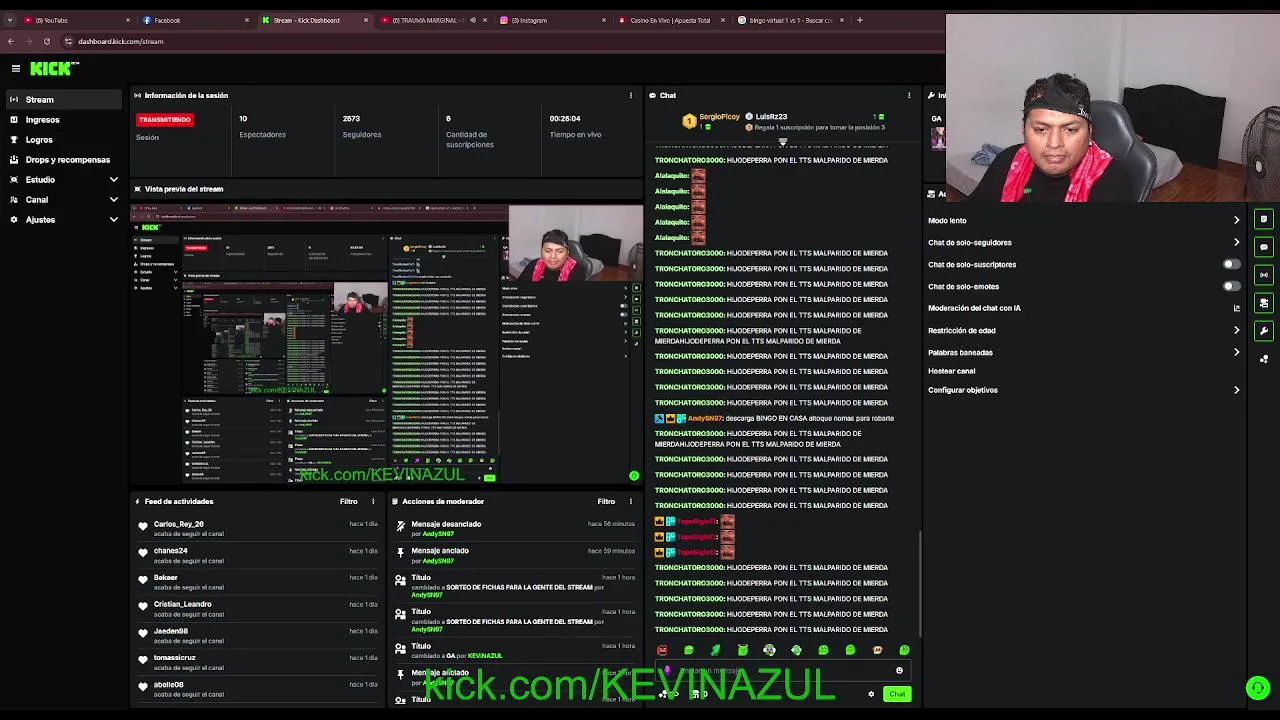This screenshot has width=1280, height=720.
Task: Switch to the Instagram browser tab
Action: coord(553,20)
